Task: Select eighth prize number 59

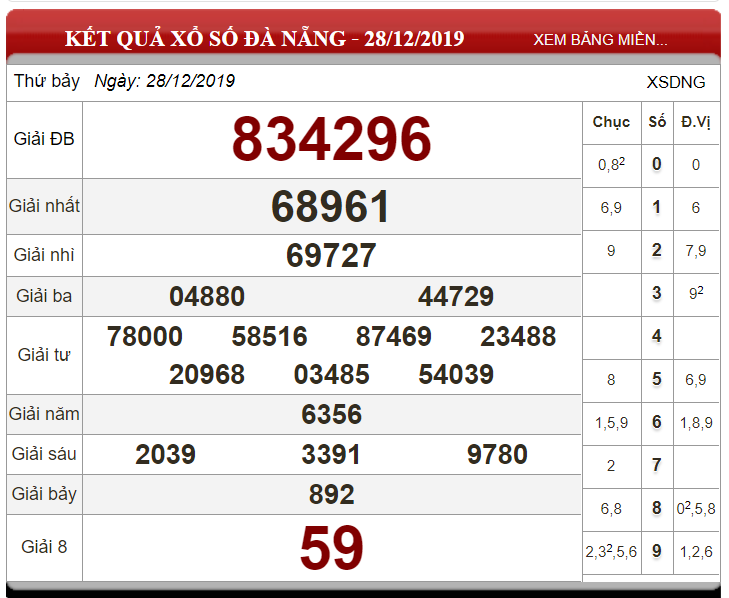Action: pos(331,547)
